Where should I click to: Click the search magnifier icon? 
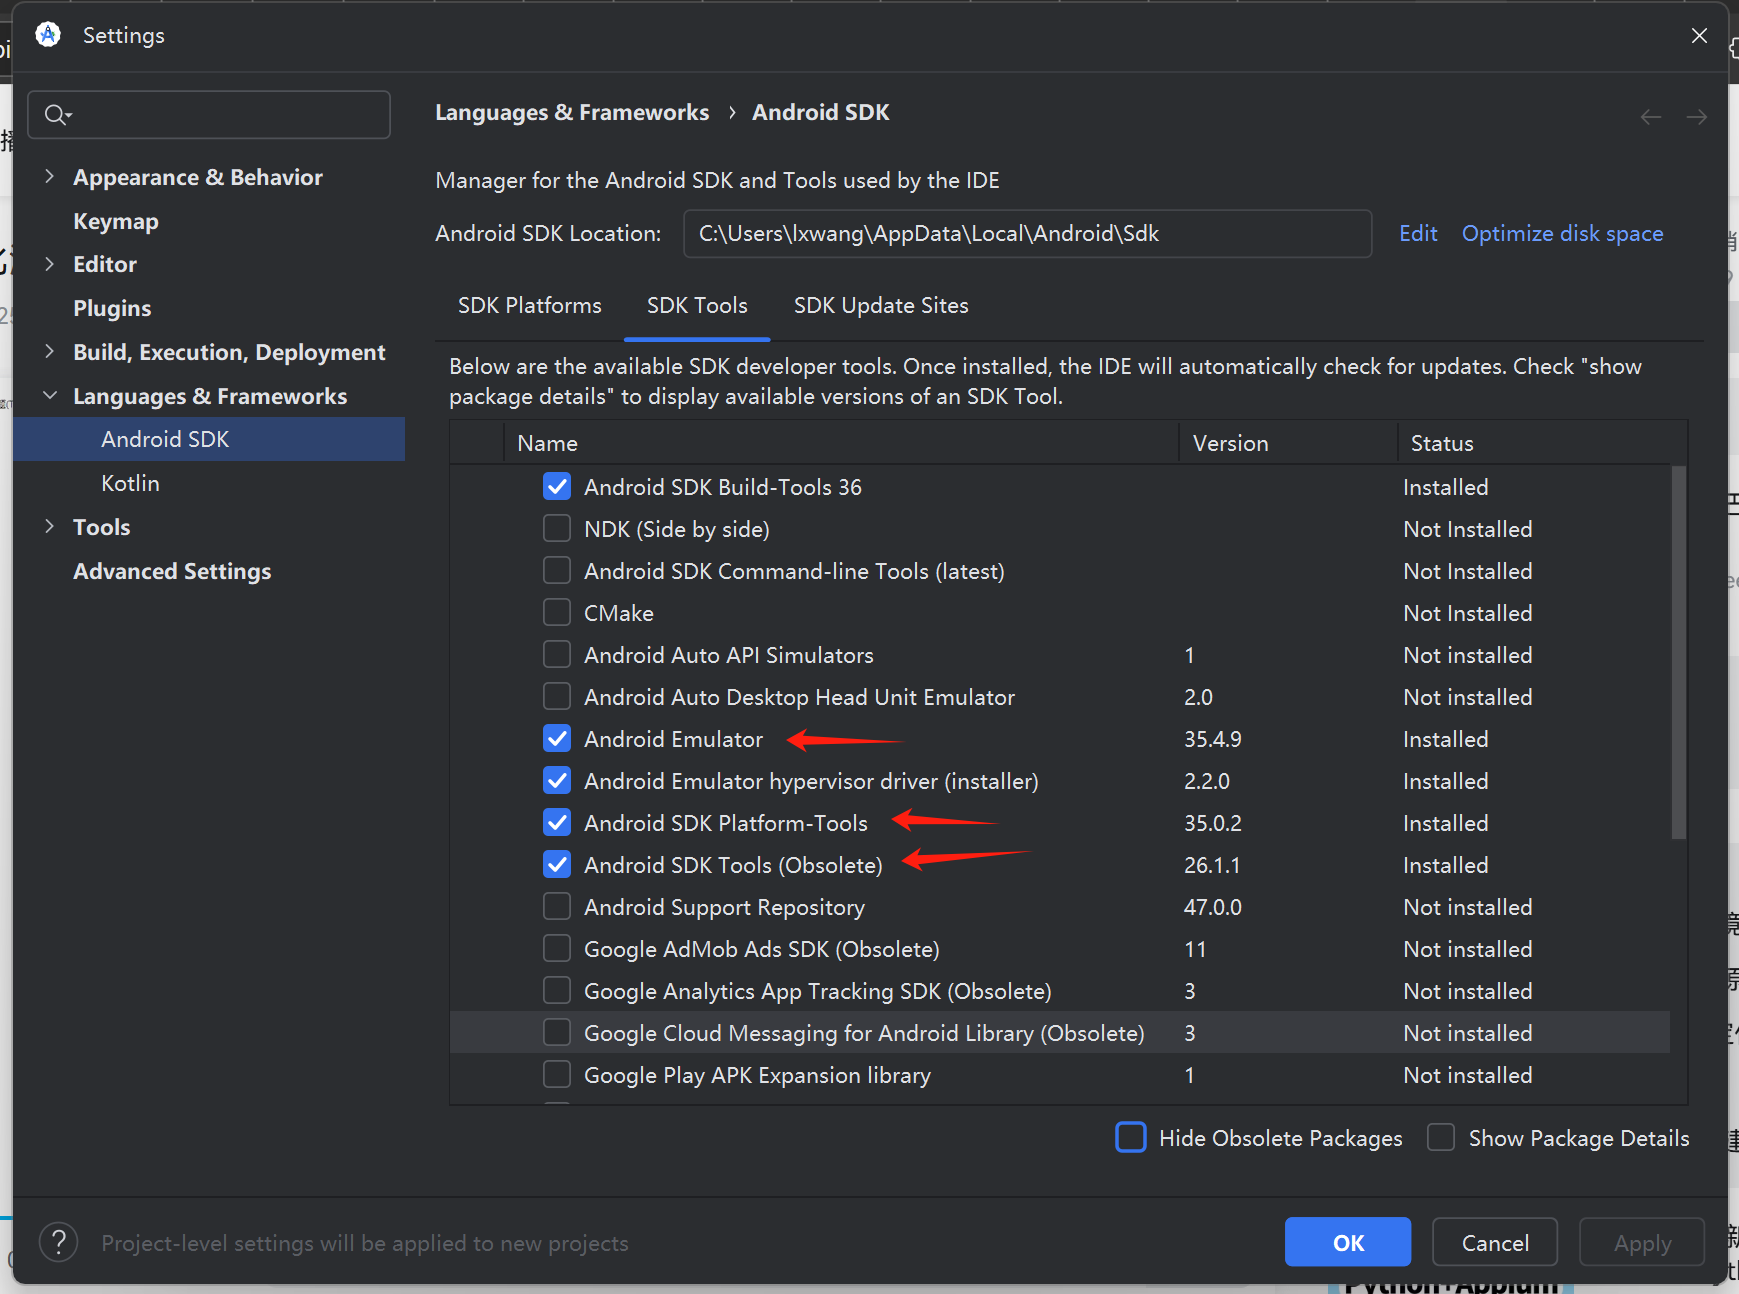(x=57, y=115)
